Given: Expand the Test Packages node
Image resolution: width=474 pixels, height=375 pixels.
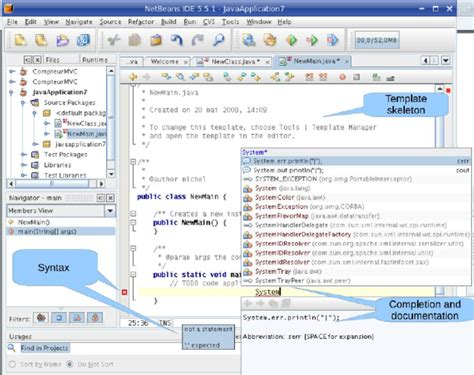Looking at the screenshot, I should point(24,154).
